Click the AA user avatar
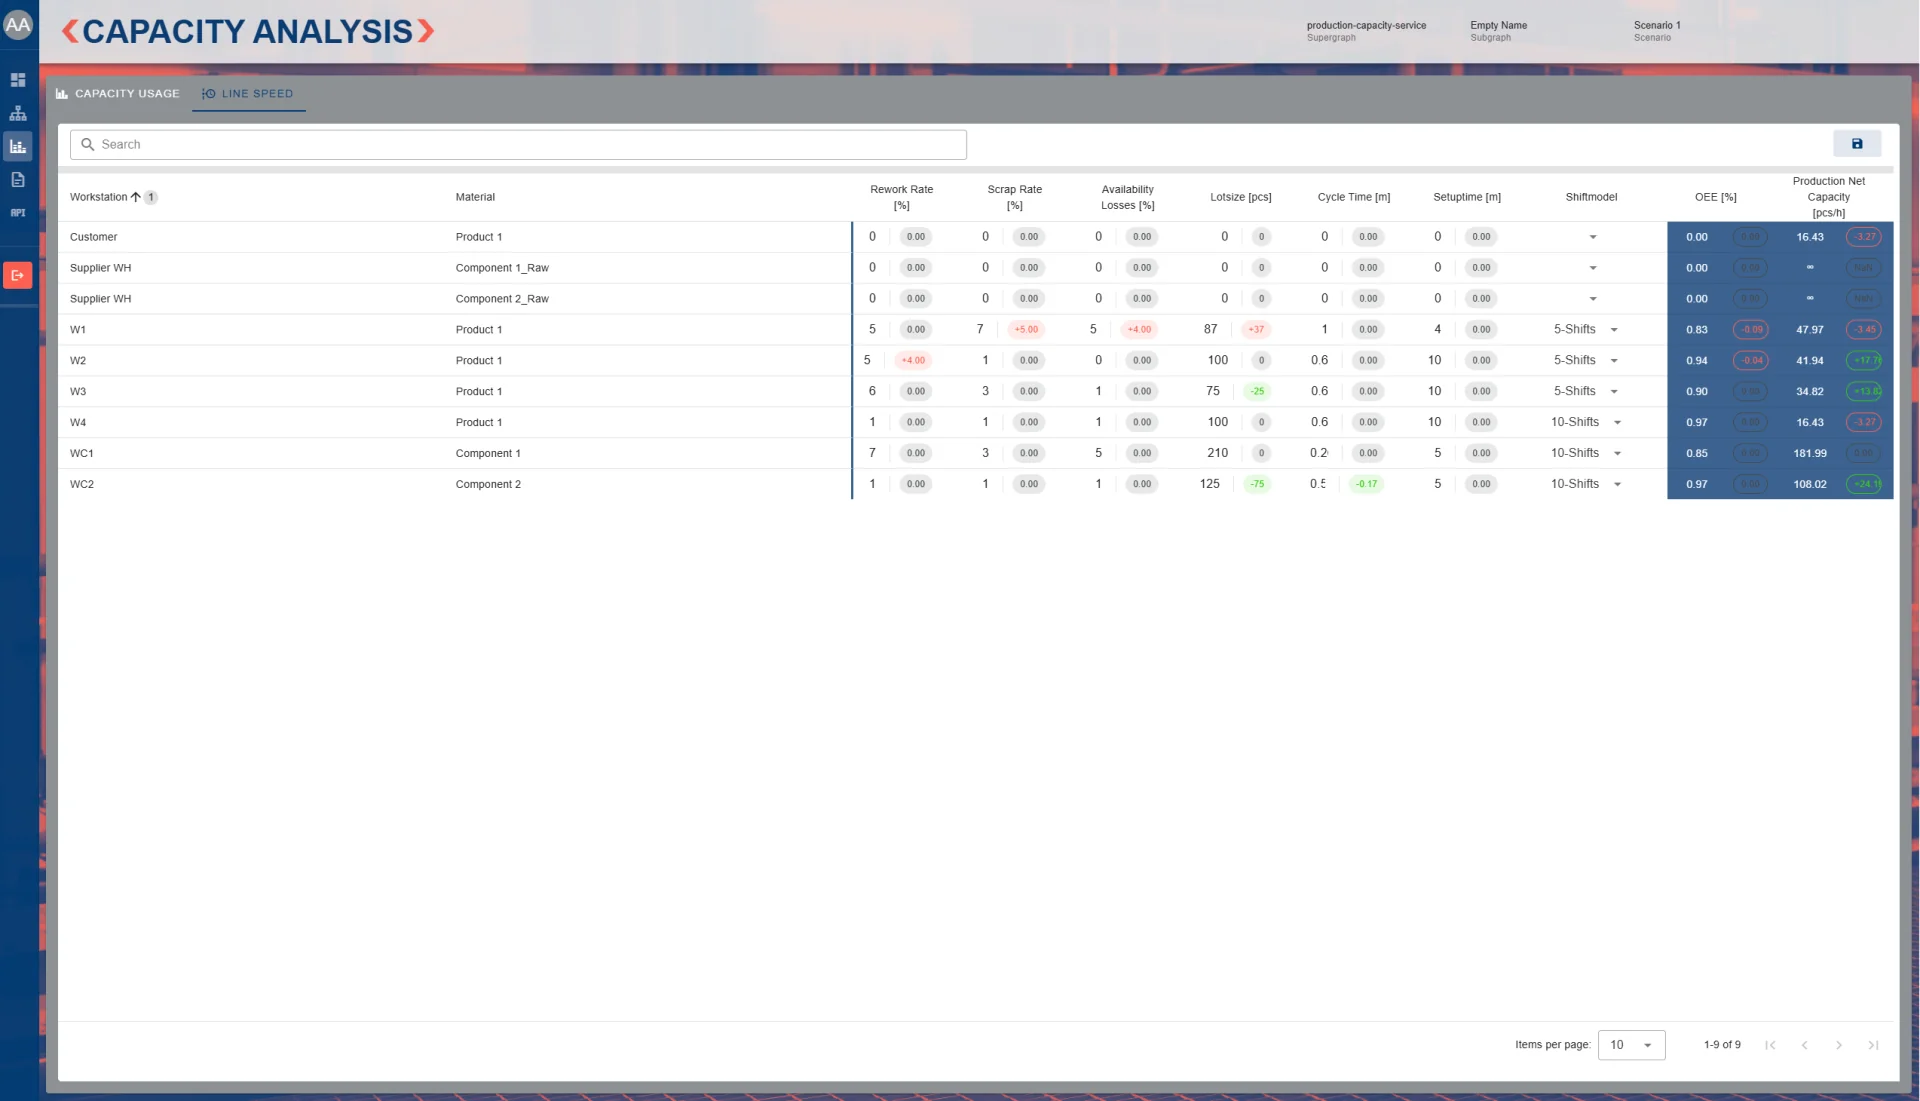The width and height of the screenshot is (1920, 1101). pos(18,25)
